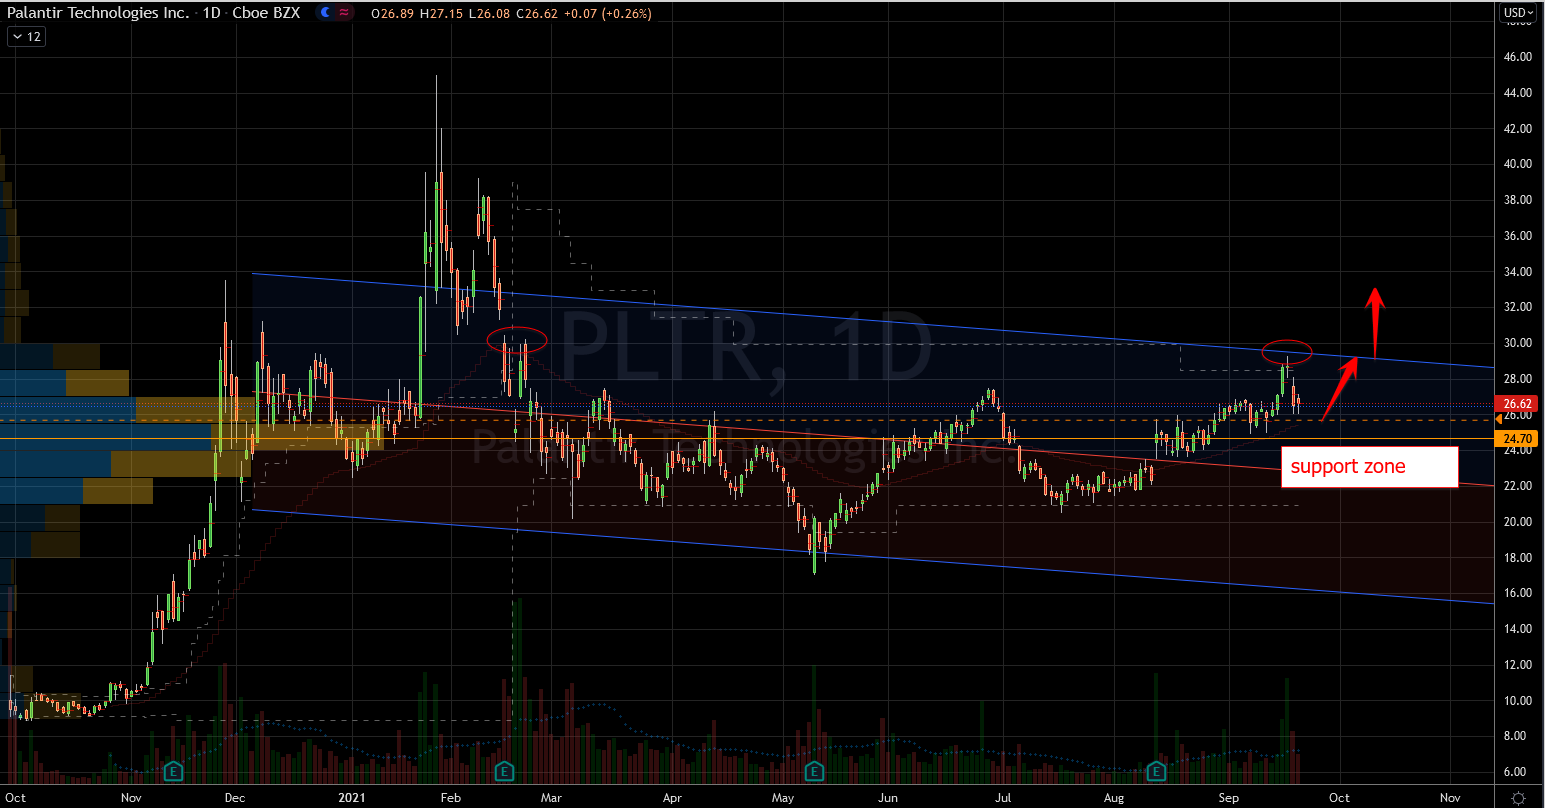Click the Apr label on time axis

point(672,798)
